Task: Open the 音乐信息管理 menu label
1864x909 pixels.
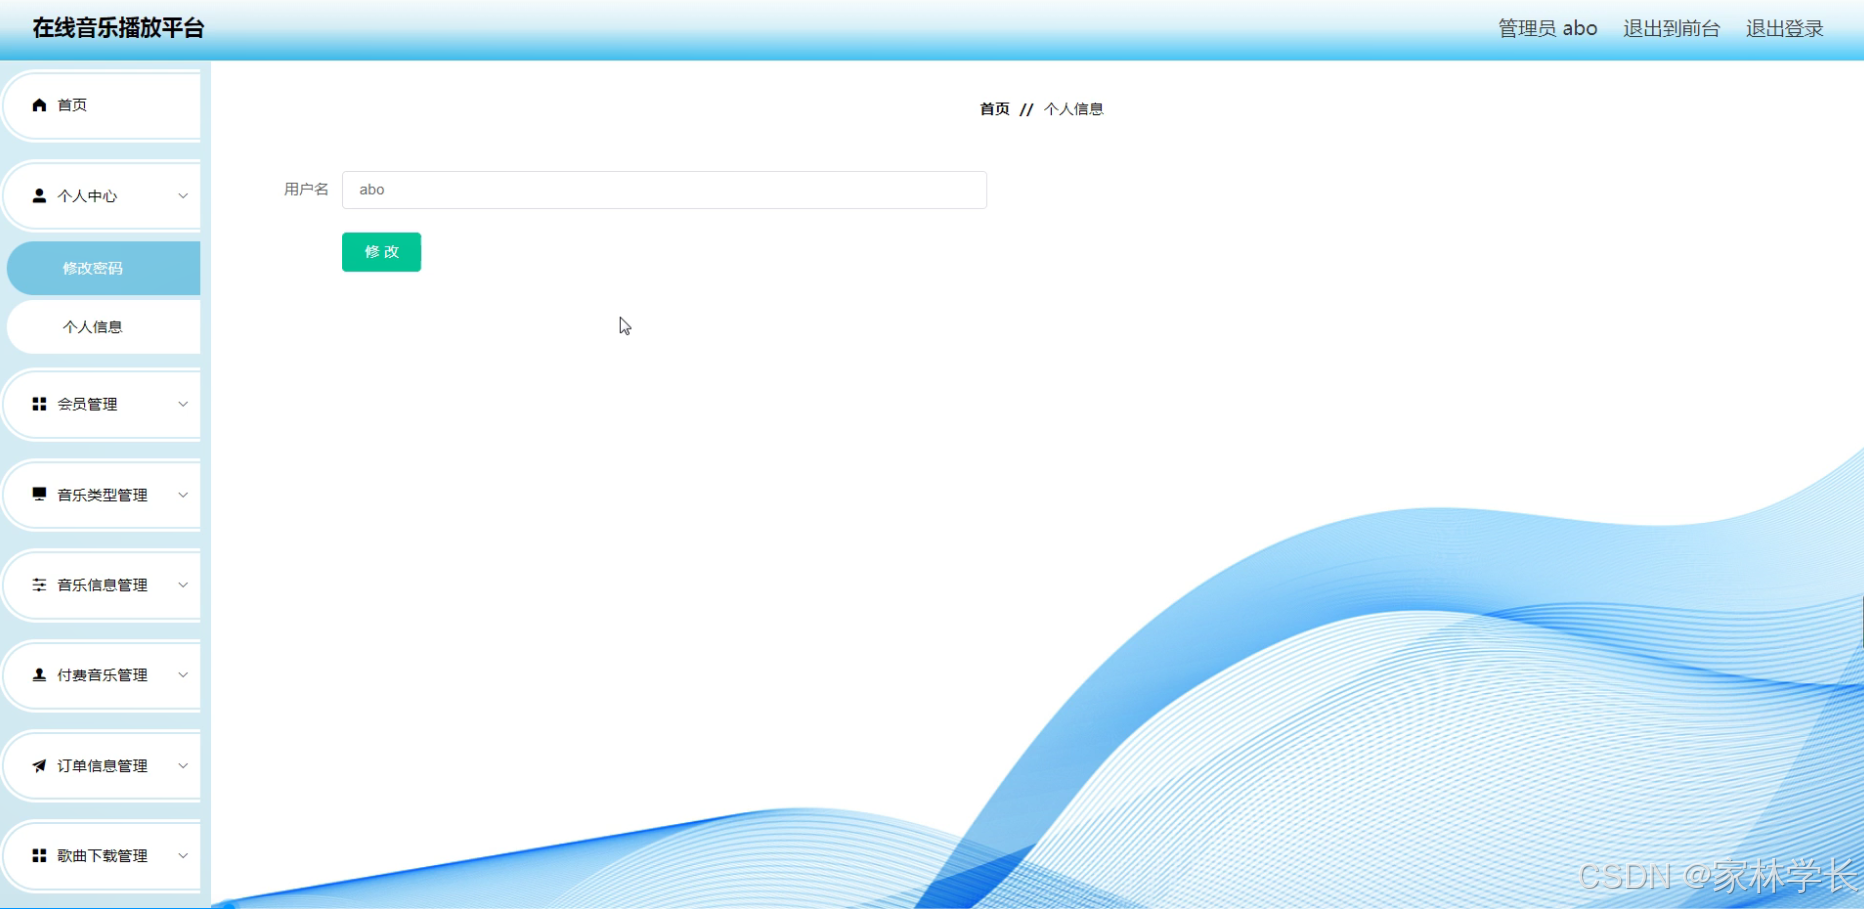Action: tap(102, 585)
